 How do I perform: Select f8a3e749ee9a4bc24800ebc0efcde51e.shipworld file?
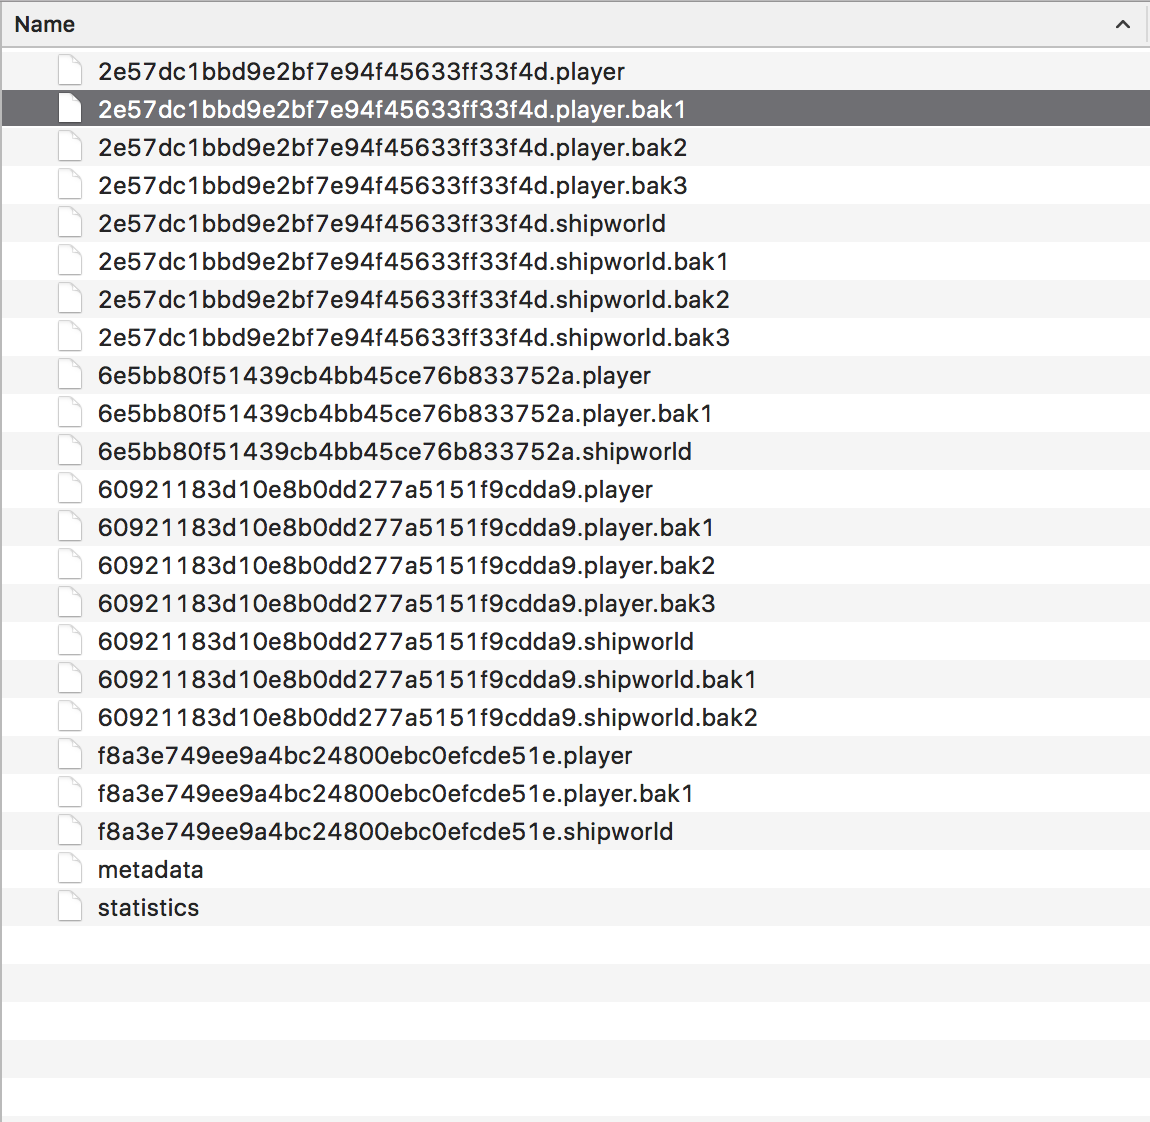coord(385,832)
